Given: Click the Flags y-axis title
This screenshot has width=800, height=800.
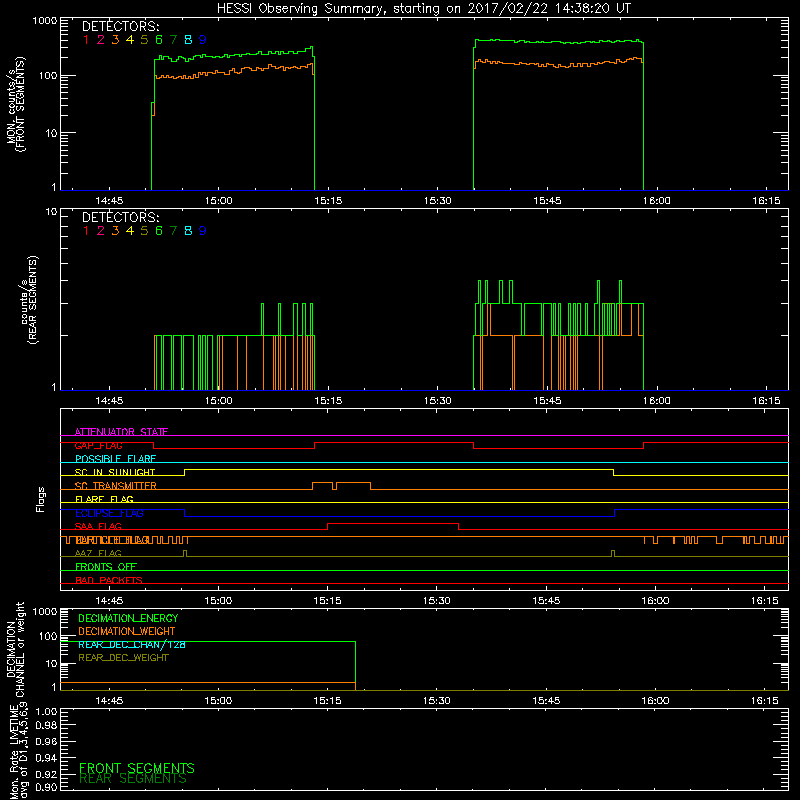Looking at the screenshot, I should (41, 499).
